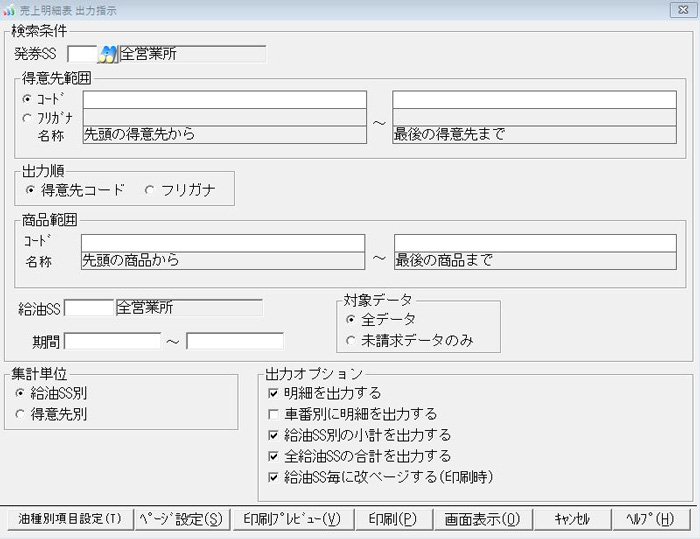Enable 車番別に明細を出力する checkbox
This screenshot has height=539, width=700.
[274, 414]
